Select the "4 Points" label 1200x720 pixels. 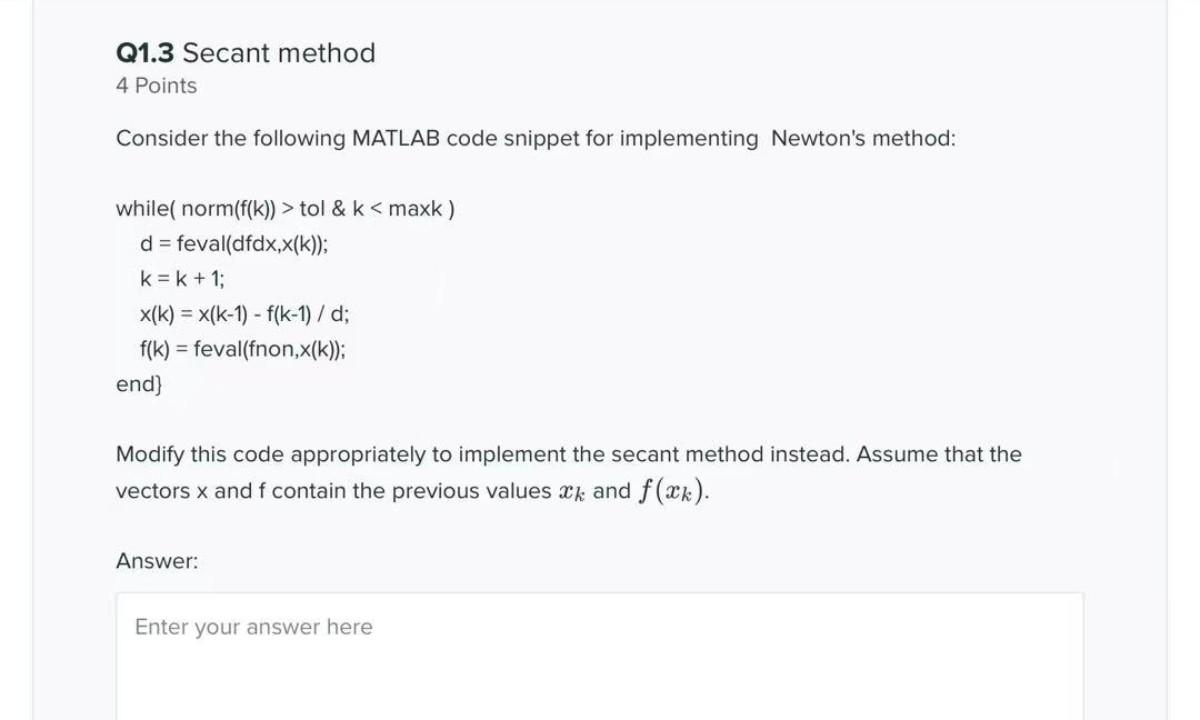tap(156, 86)
